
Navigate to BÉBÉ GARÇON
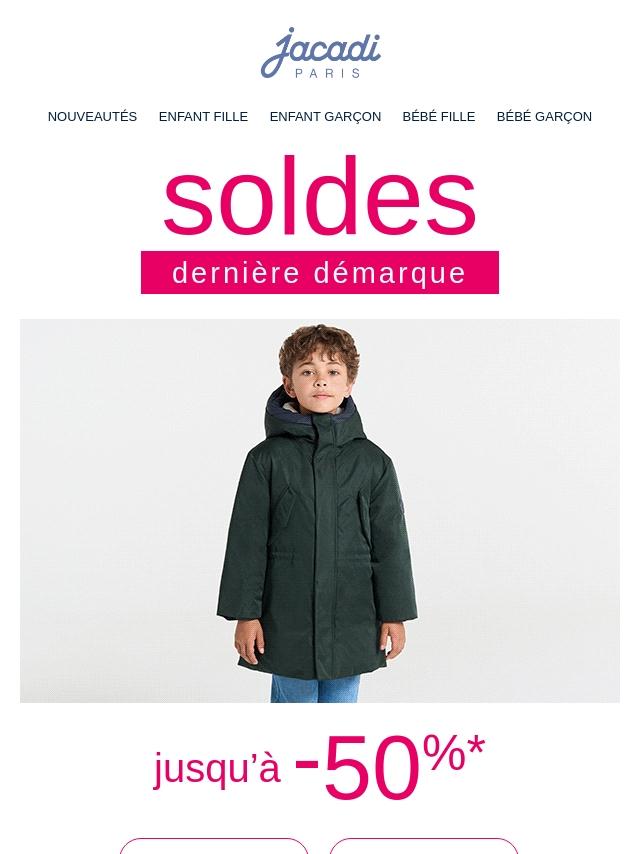pos(544,117)
